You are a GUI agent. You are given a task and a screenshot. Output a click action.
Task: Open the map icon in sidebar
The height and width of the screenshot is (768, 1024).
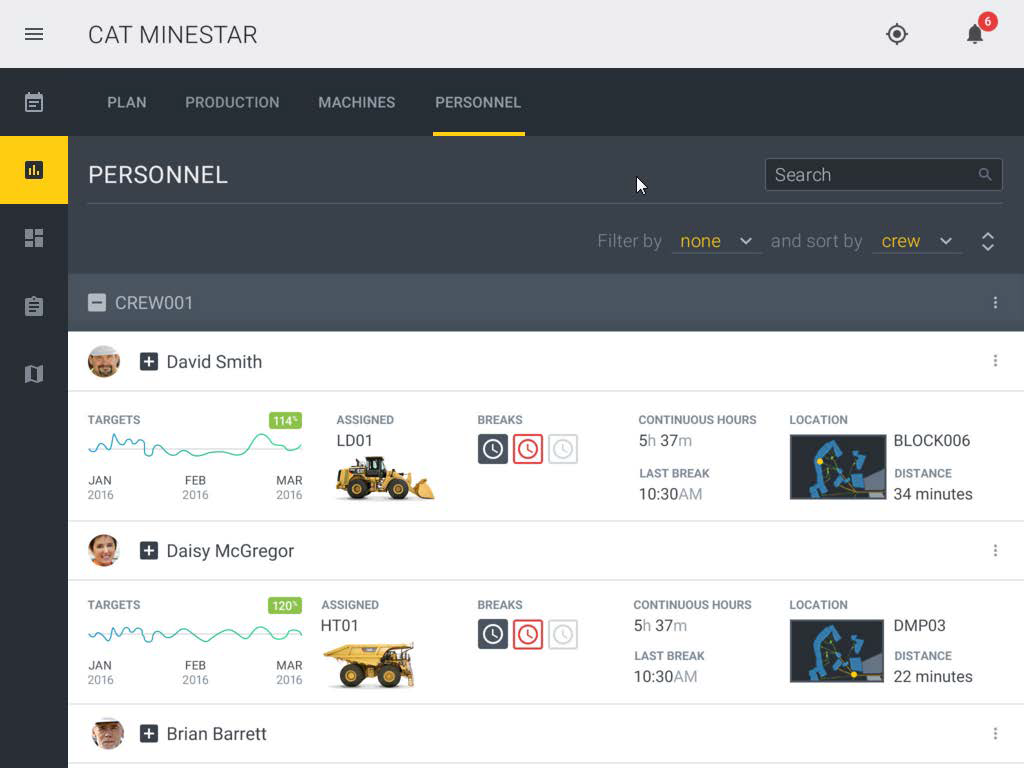pos(34,374)
